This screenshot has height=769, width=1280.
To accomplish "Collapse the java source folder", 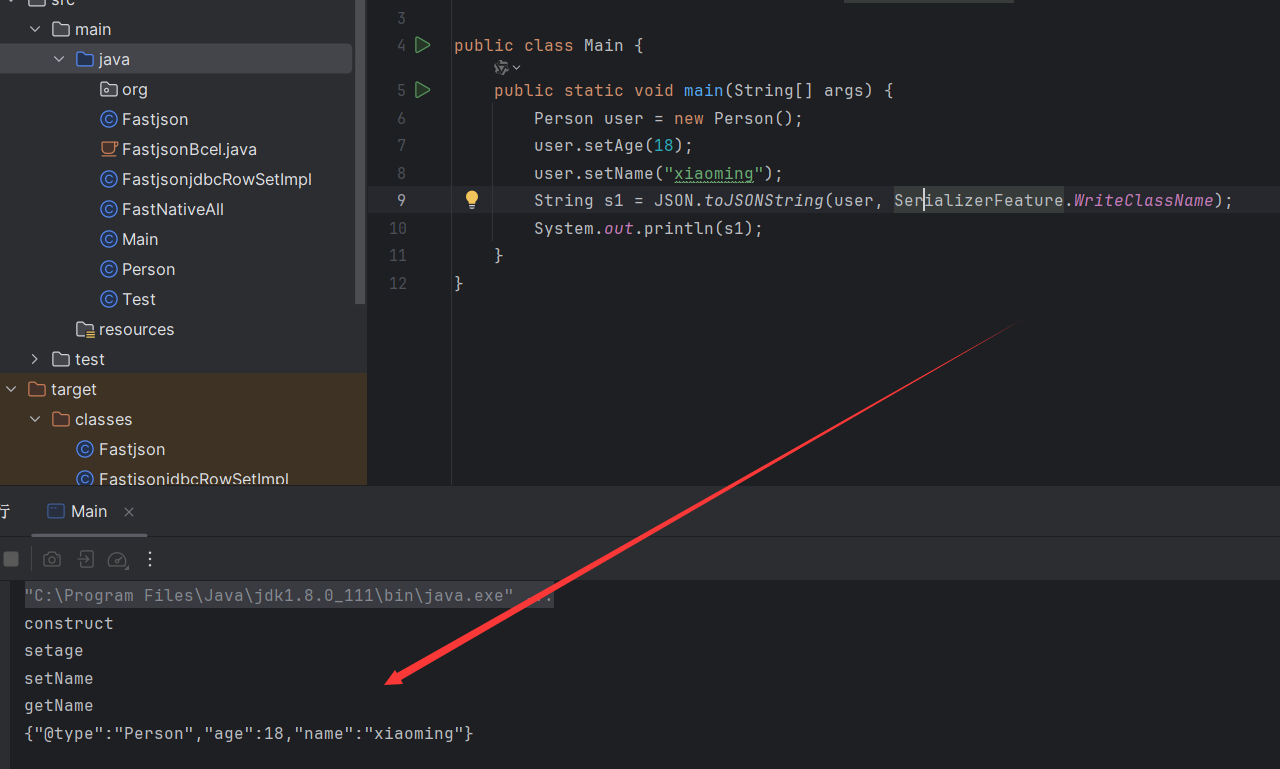I will [59, 59].
